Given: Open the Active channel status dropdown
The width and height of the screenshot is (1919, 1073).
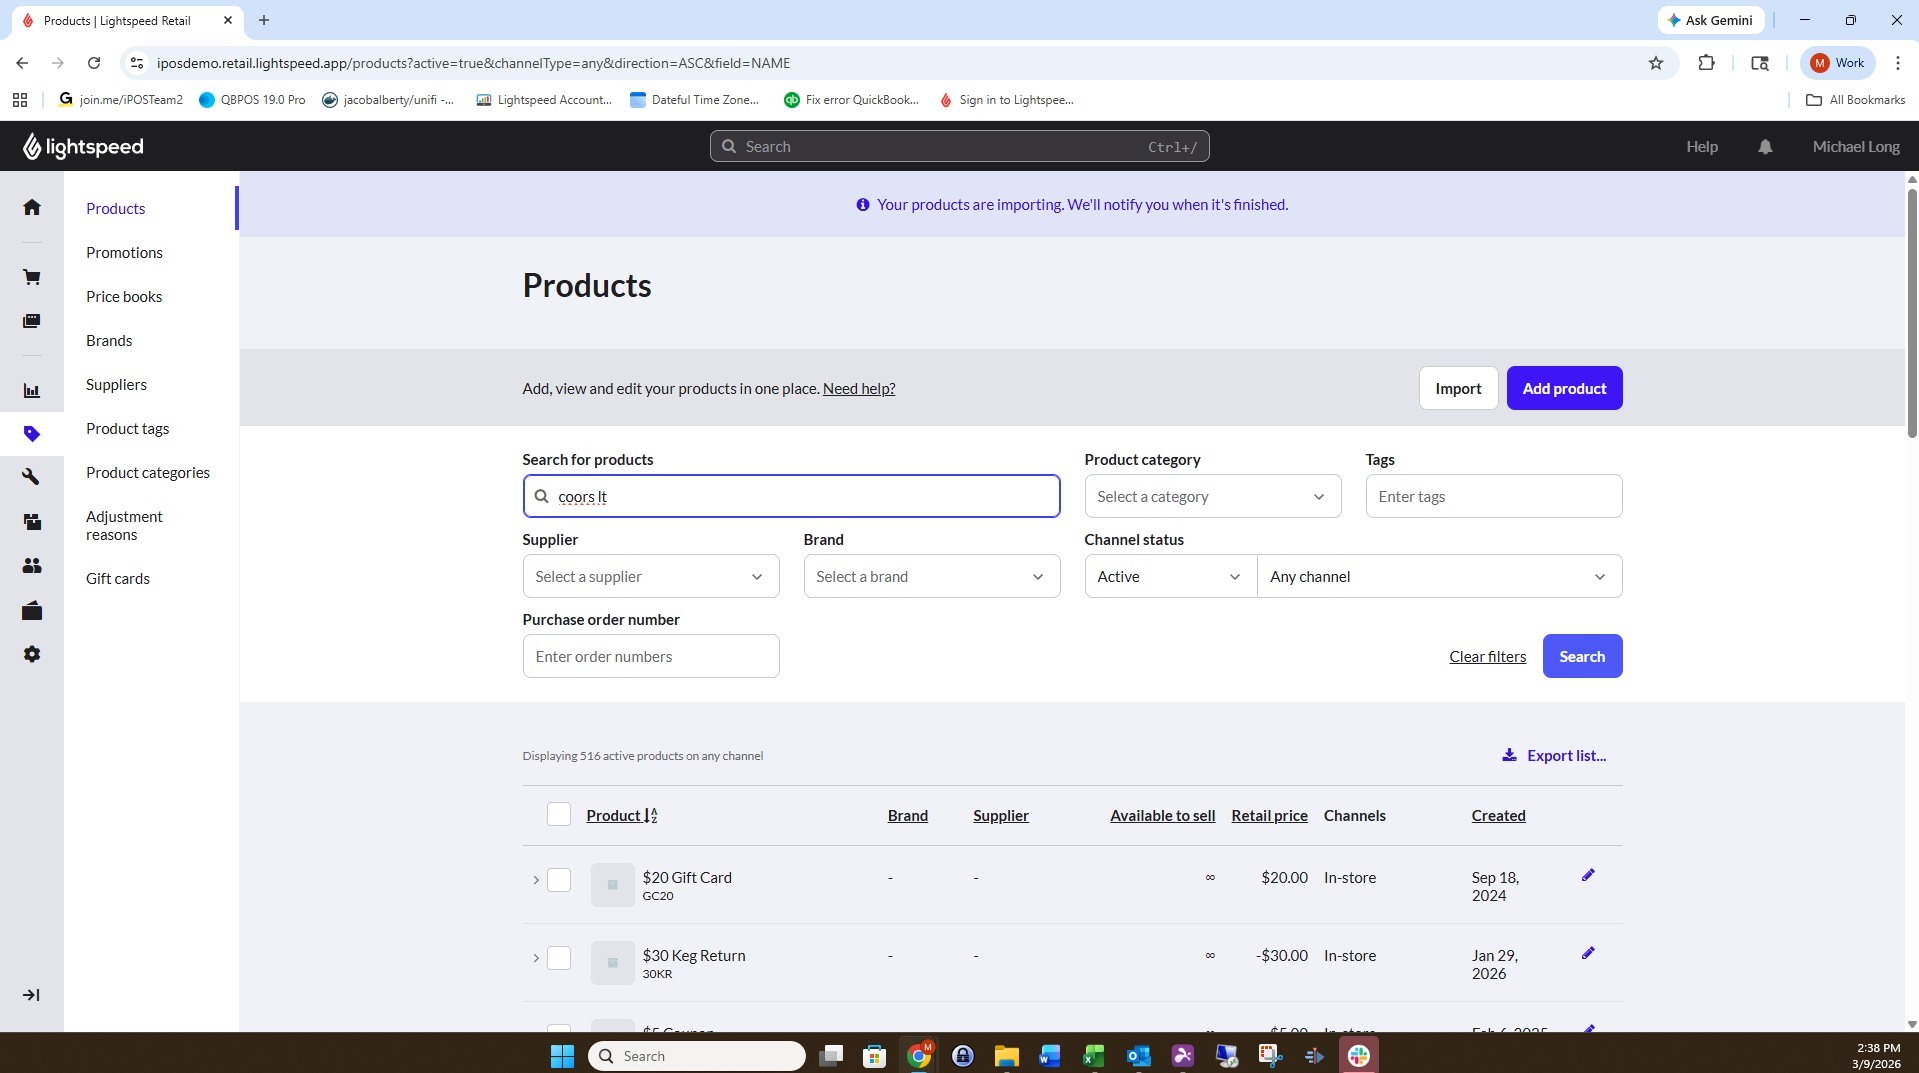Looking at the screenshot, I should click(1170, 576).
